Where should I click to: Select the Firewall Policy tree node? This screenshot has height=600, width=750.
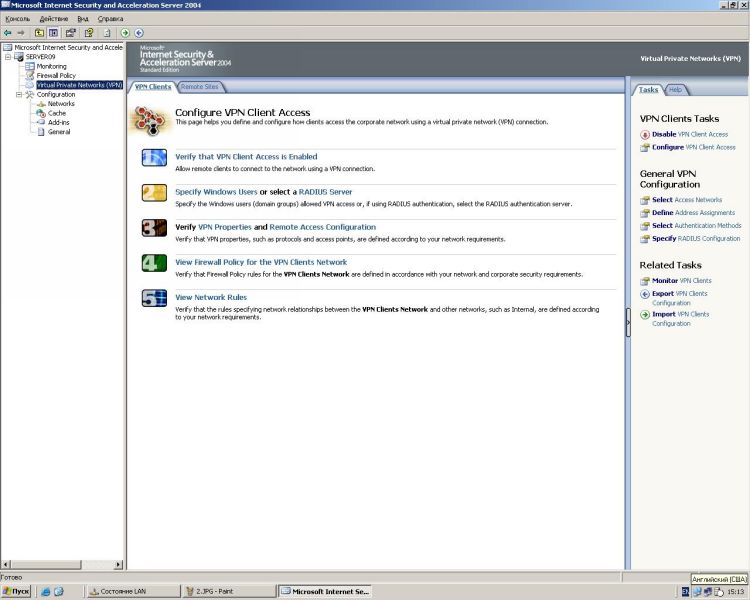56,76
